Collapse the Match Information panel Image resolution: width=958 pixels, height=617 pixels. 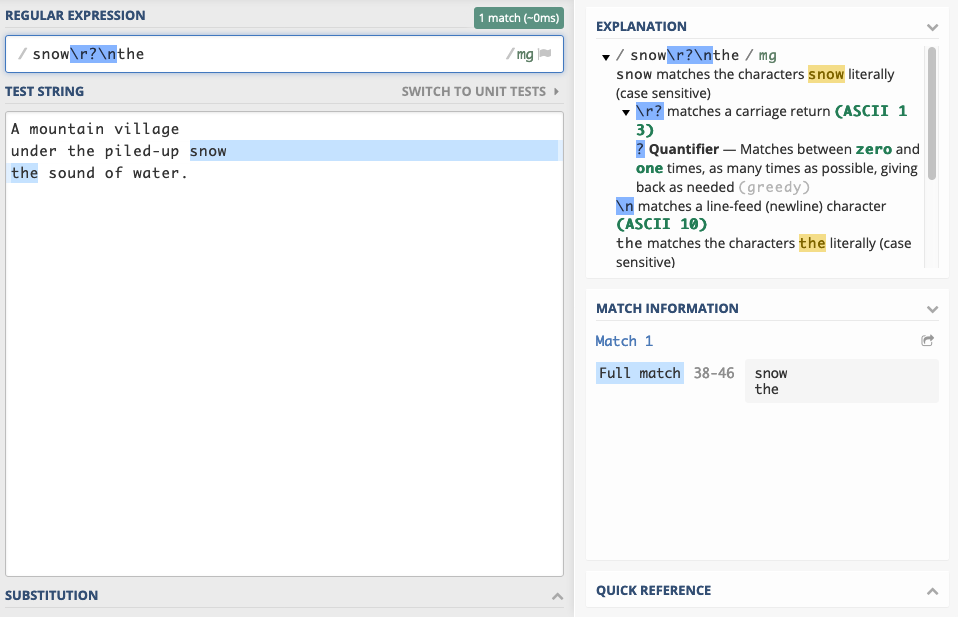point(933,308)
